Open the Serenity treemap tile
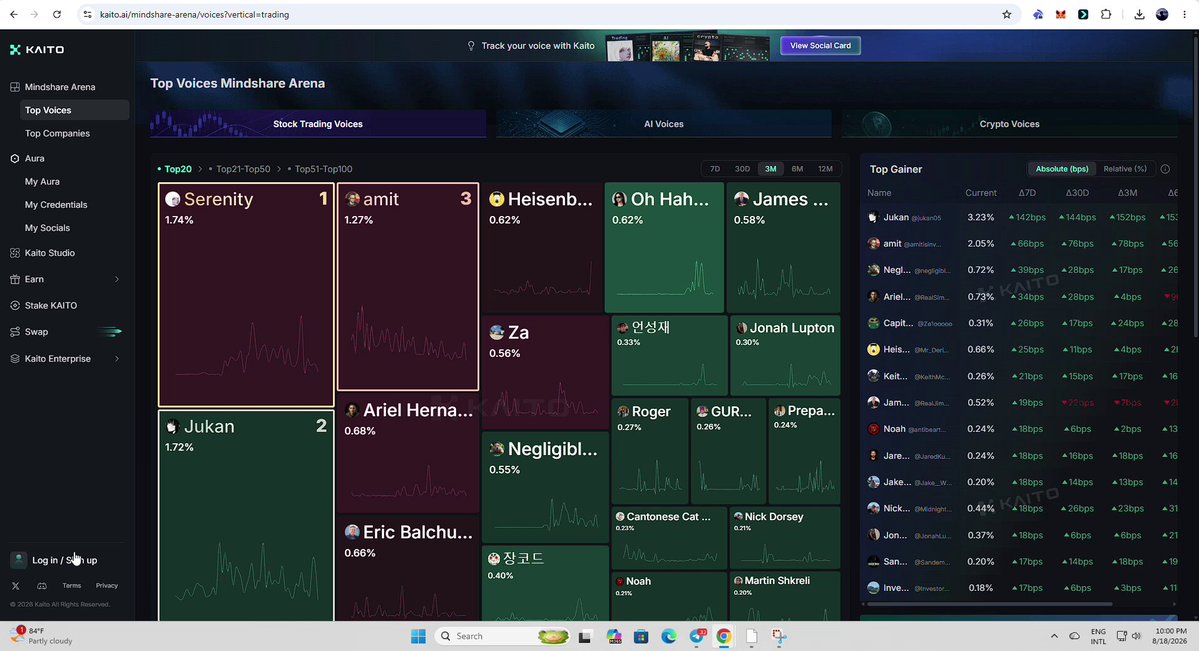Screen dimensions: 1199x651 click(x=246, y=295)
